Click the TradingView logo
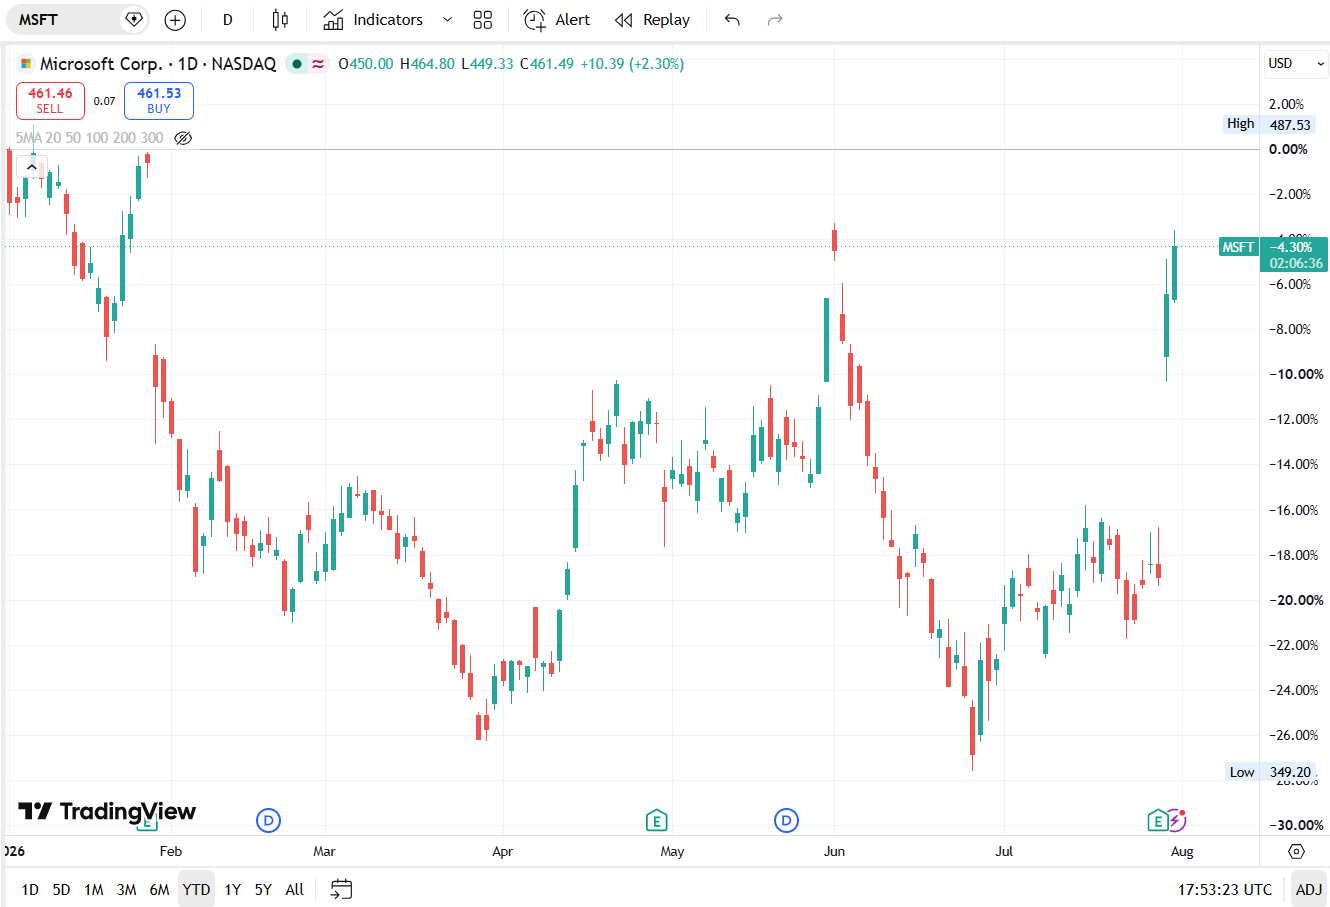 (107, 811)
